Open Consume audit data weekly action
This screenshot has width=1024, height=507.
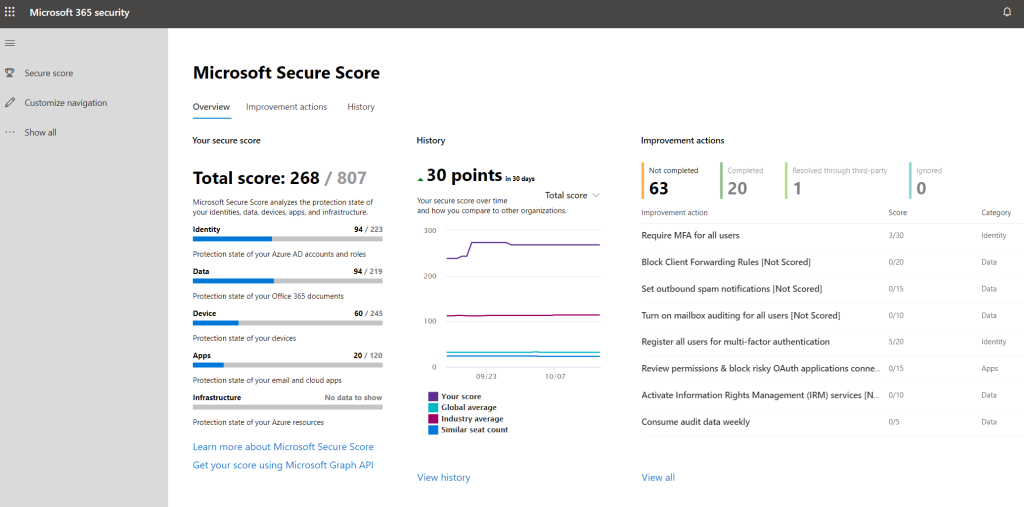point(696,422)
